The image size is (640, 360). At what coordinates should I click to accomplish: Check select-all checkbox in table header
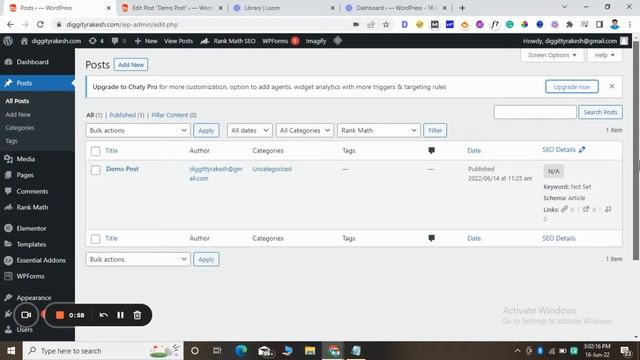coord(96,151)
